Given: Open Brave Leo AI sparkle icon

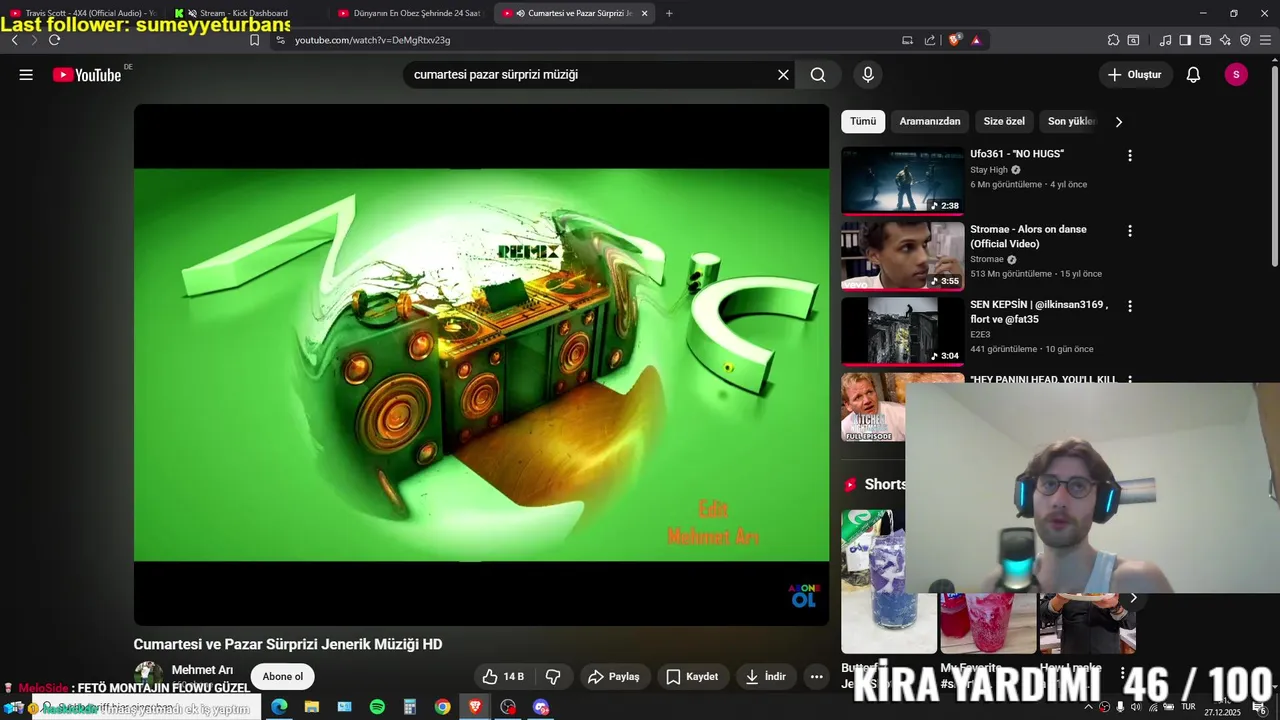Looking at the screenshot, I should [1225, 40].
